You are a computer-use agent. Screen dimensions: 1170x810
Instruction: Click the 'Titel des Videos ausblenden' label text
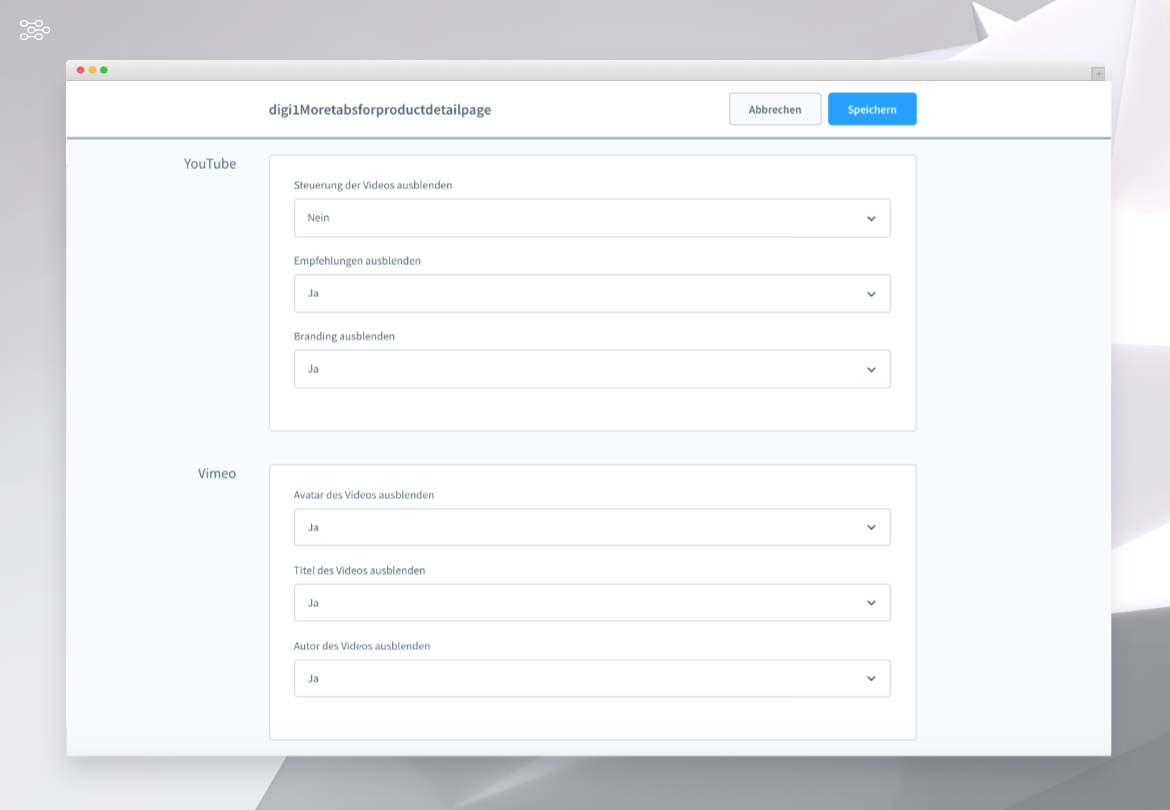[359, 570]
